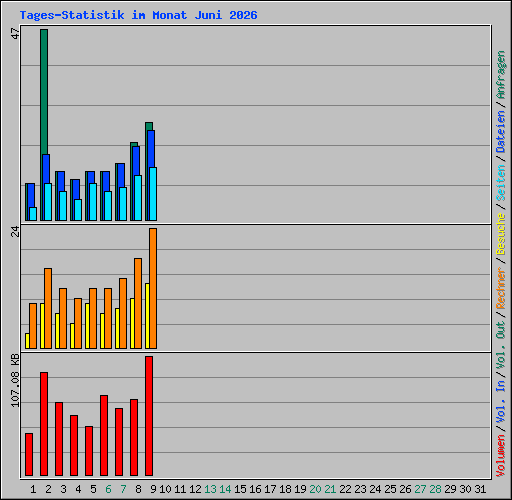The height and width of the screenshot is (500, 512).
Task: Click the chart title 'Tages-Statistik im Monat Juni 2026'
Action: pyautogui.click(x=138, y=15)
